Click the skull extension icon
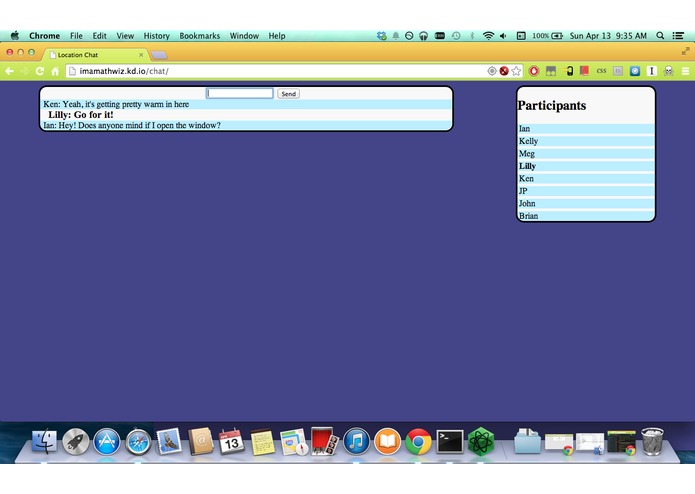 coord(668,71)
